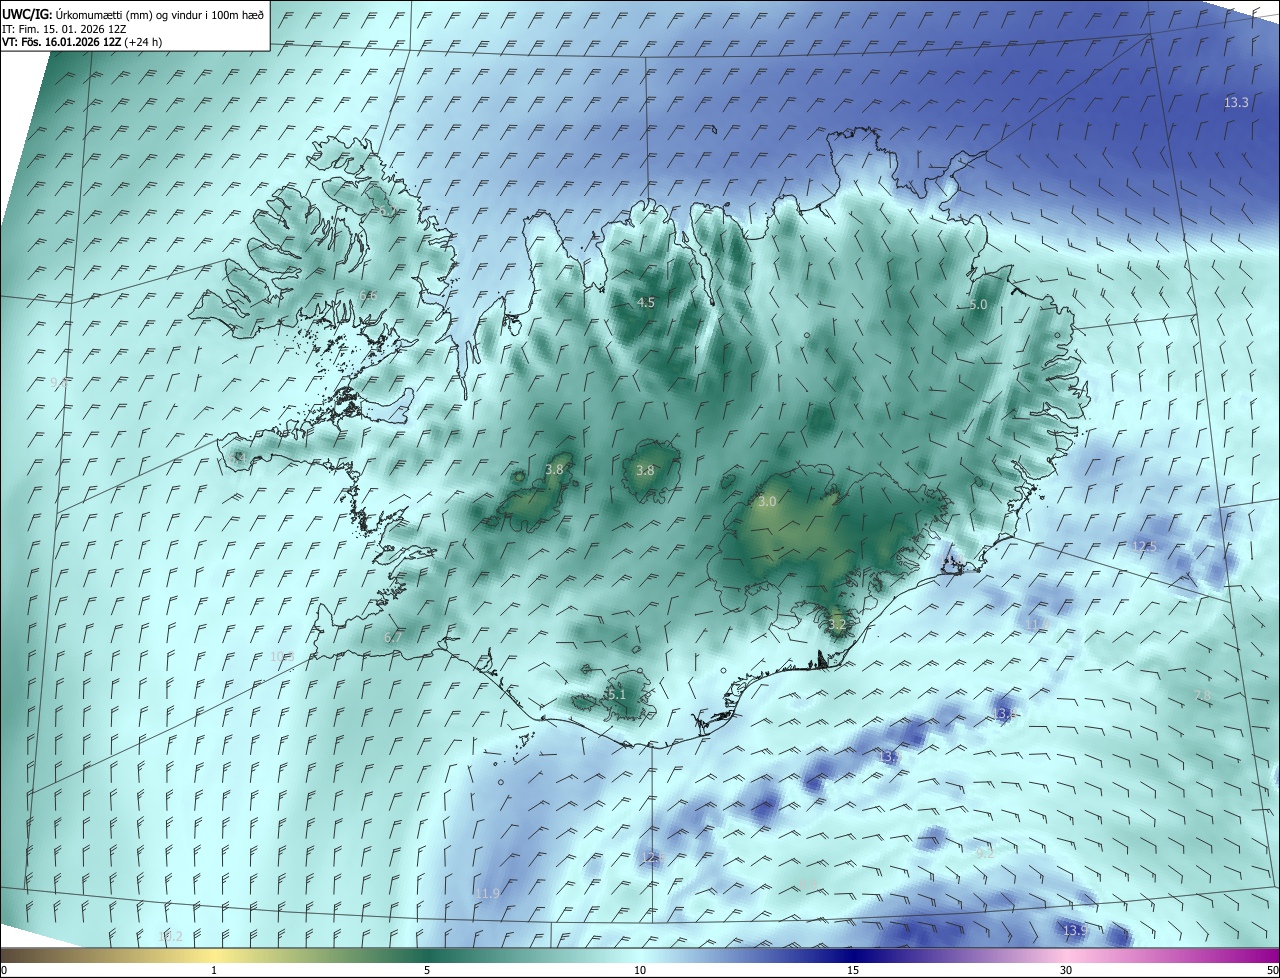
Task: Click the 3.2 value label near the coast
Action: click(837, 624)
